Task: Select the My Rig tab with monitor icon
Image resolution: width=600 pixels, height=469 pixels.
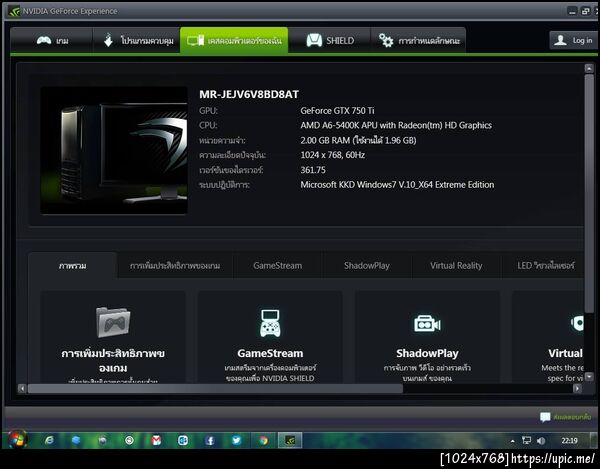Action: [x=234, y=41]
